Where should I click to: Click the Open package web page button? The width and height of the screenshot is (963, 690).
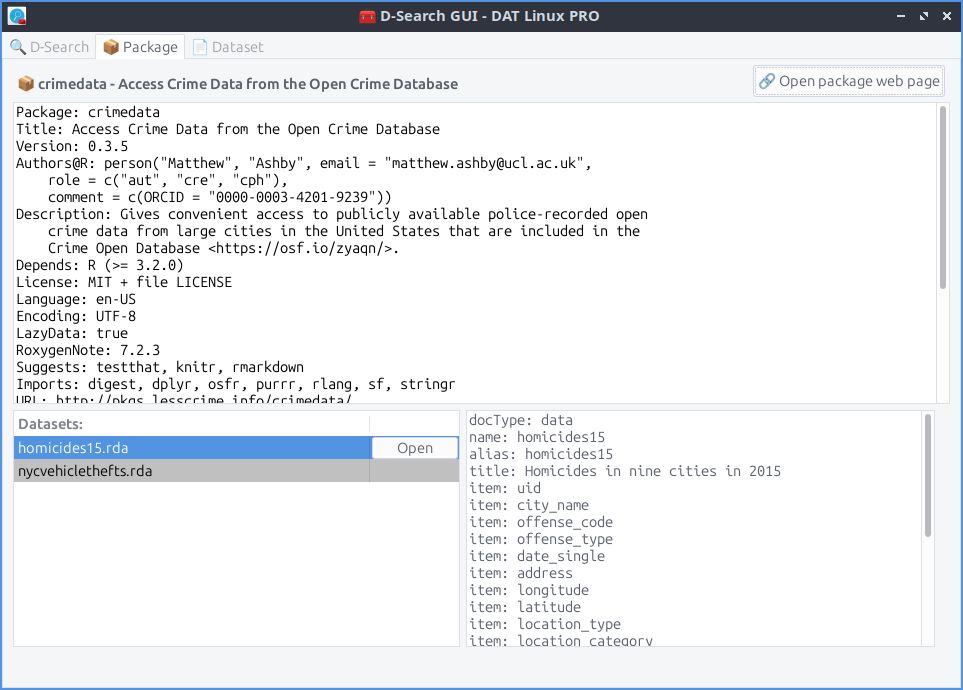(848, 81)
